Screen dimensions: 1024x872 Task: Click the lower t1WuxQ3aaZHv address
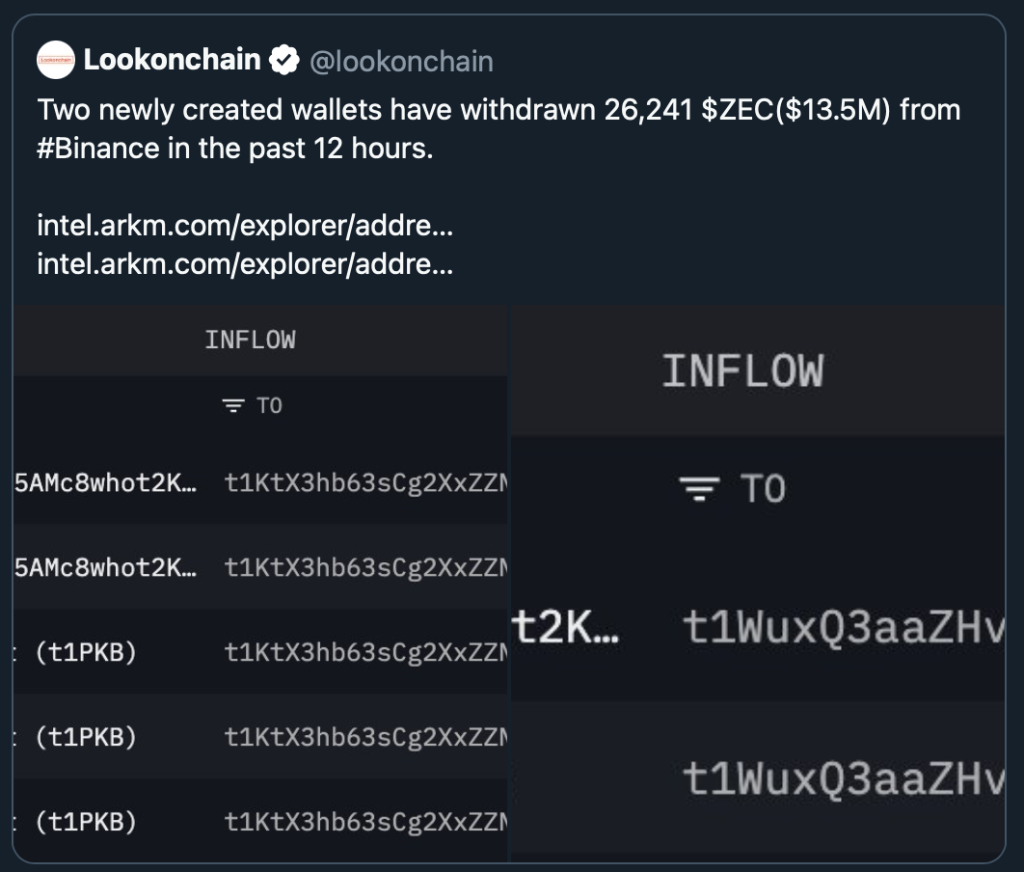(843, 780)
